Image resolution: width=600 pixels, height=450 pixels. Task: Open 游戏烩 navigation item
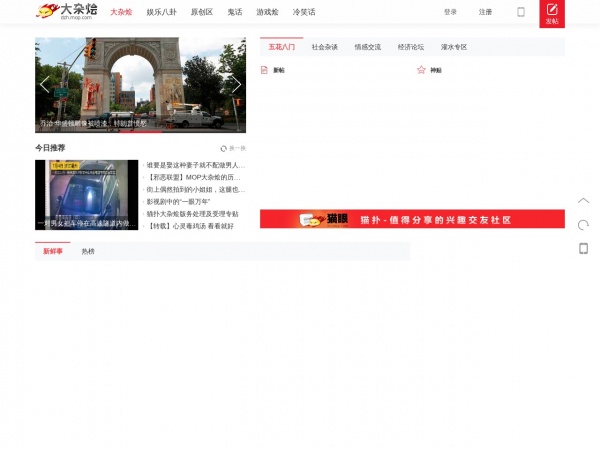click(x=267, y=12)
